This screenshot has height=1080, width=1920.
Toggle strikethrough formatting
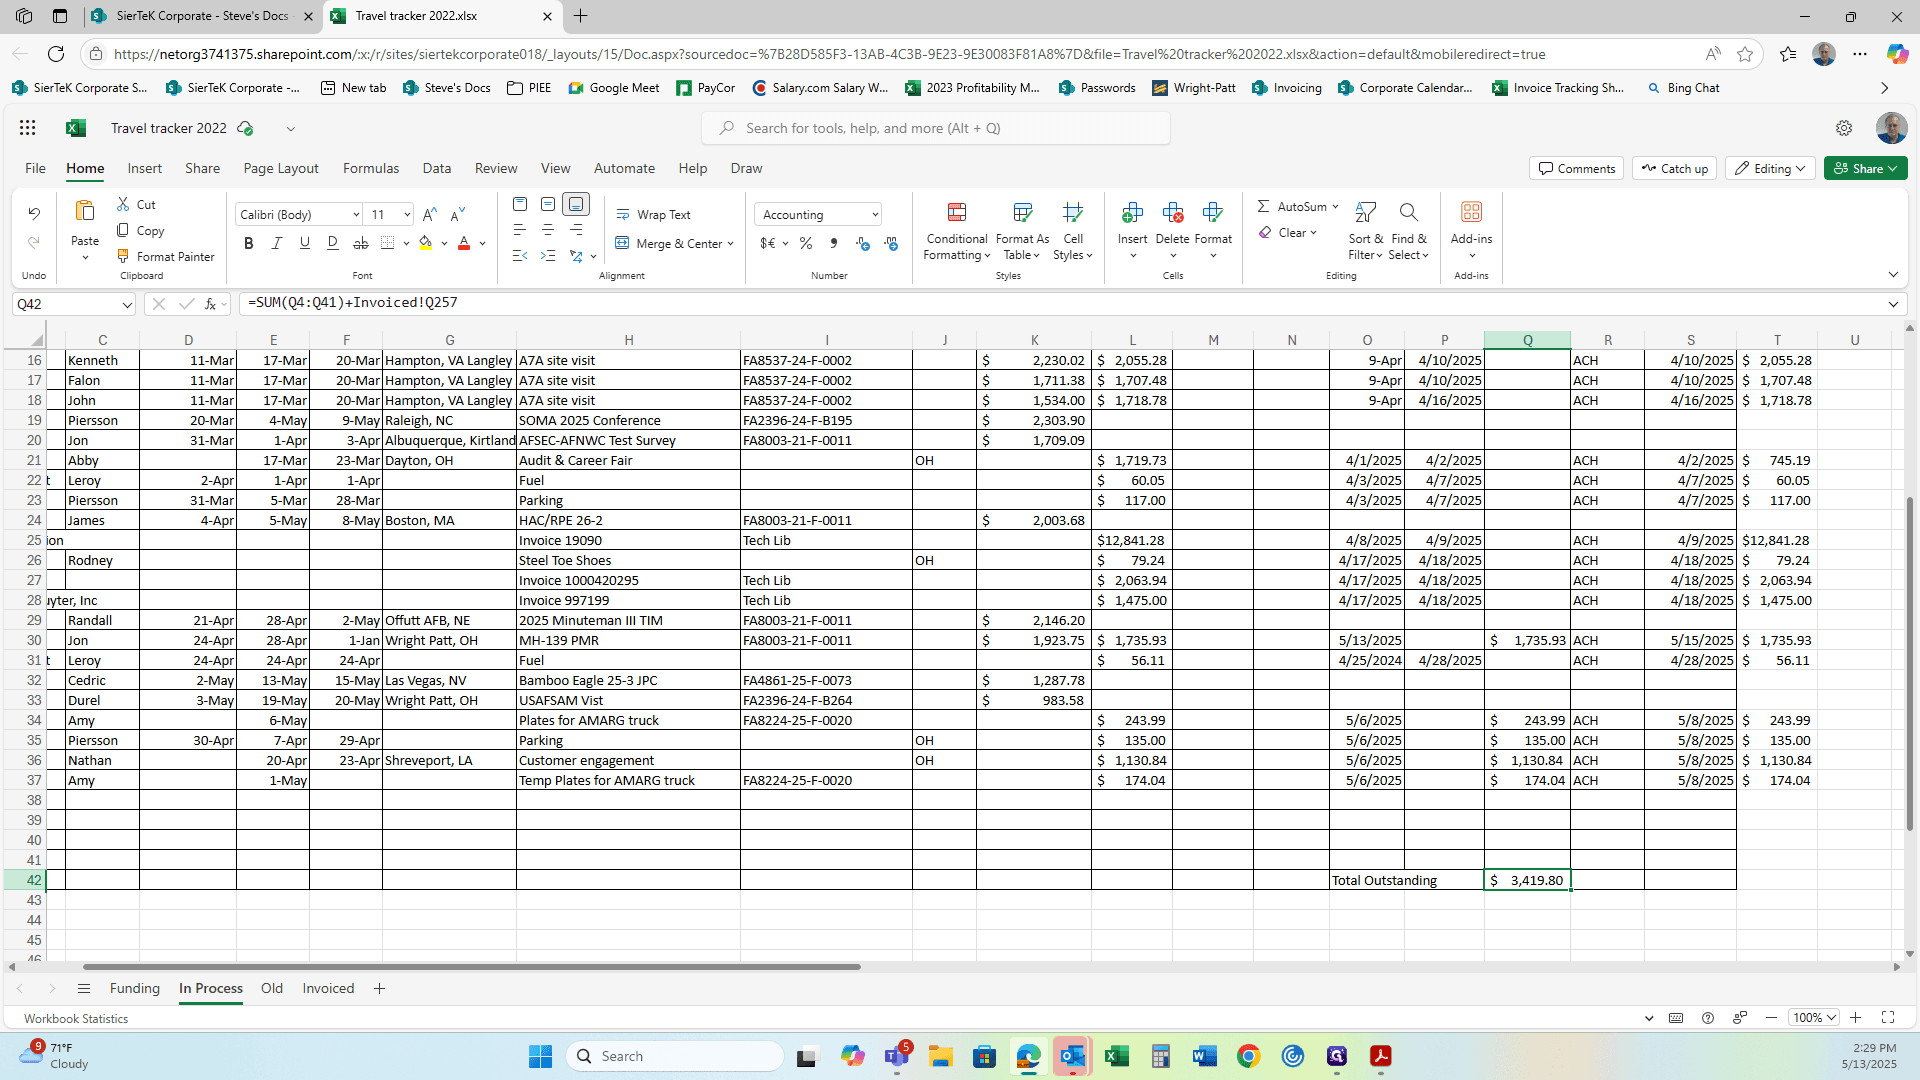coord(361,243)
